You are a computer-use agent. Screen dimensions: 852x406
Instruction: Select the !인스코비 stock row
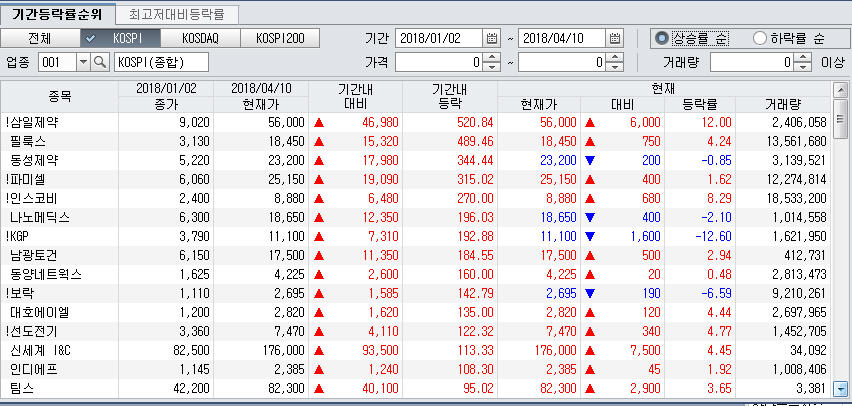(416, 198)
